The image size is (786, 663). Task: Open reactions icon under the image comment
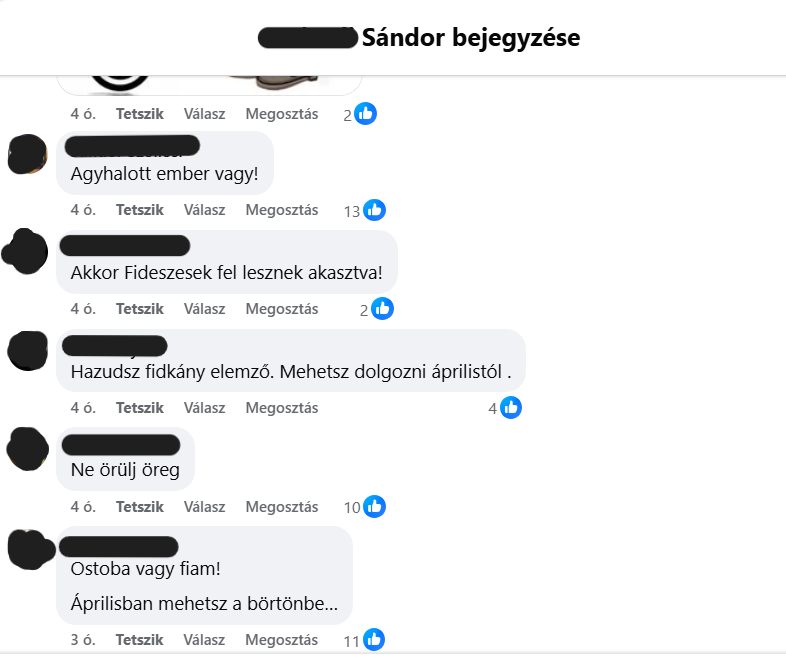click(x=365, y=114)
